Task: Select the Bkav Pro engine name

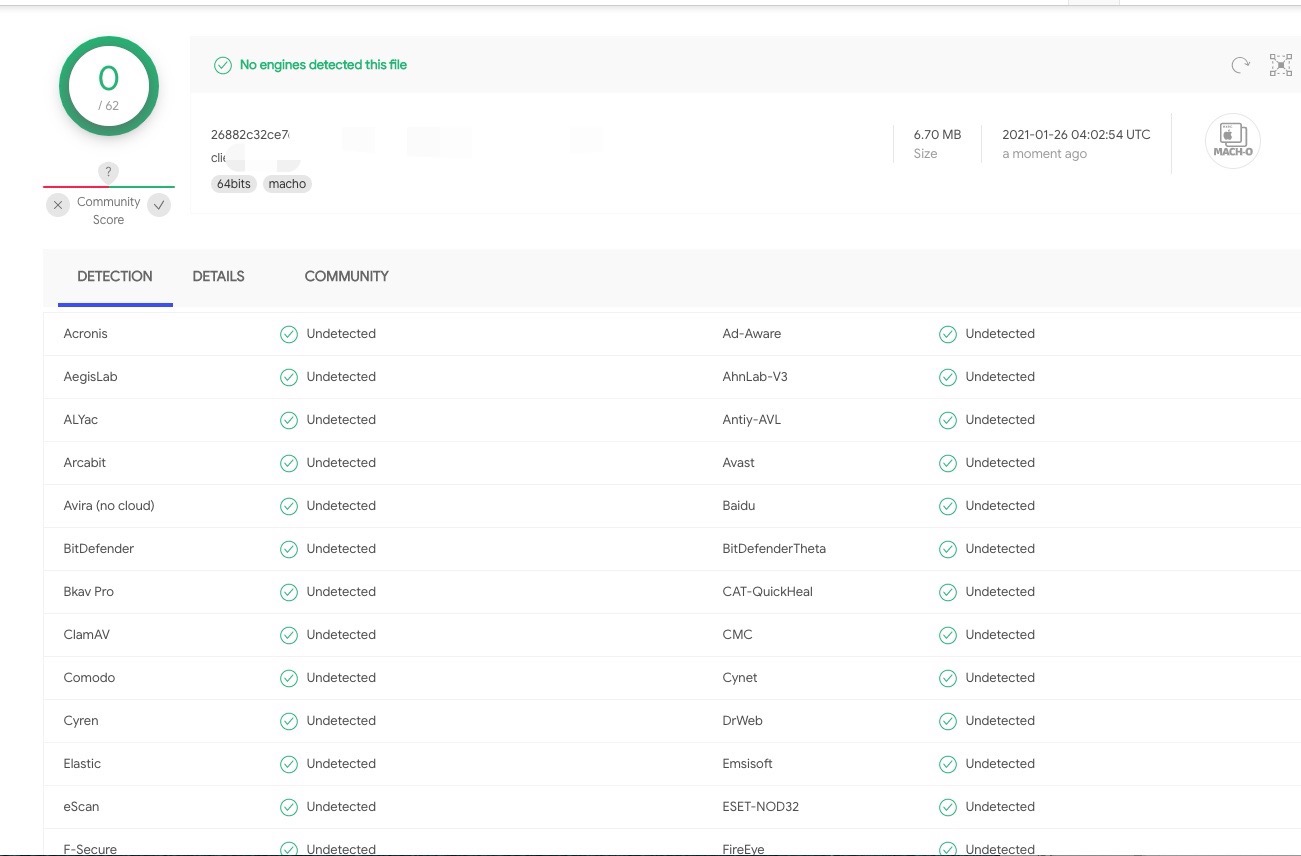Action: click(x=88, y=592)
